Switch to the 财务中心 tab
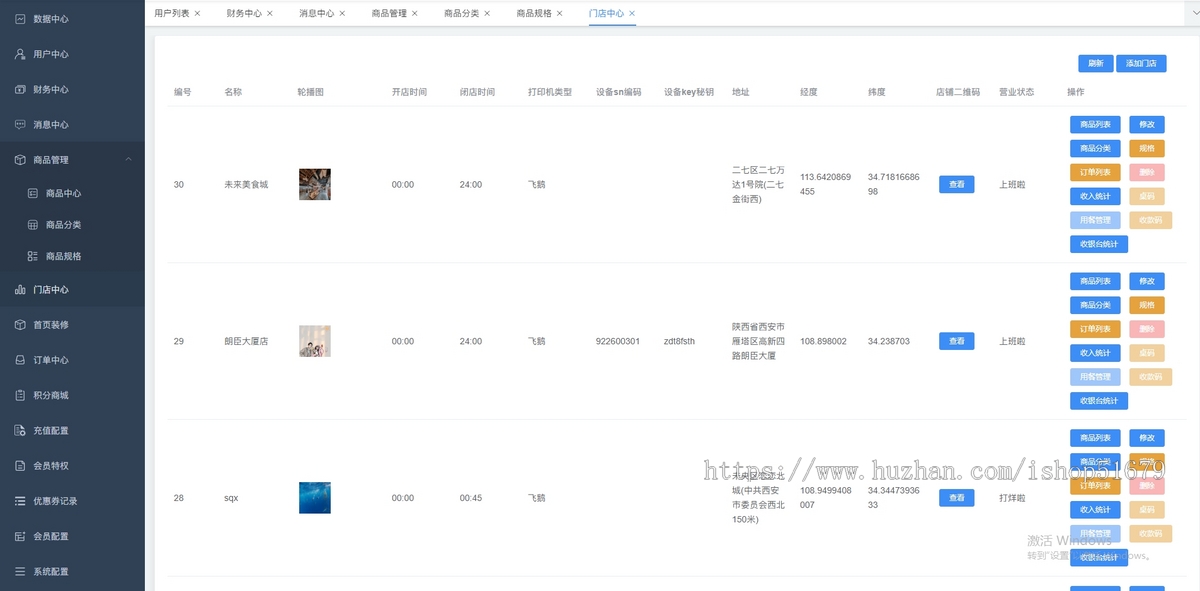 (244, 13)
